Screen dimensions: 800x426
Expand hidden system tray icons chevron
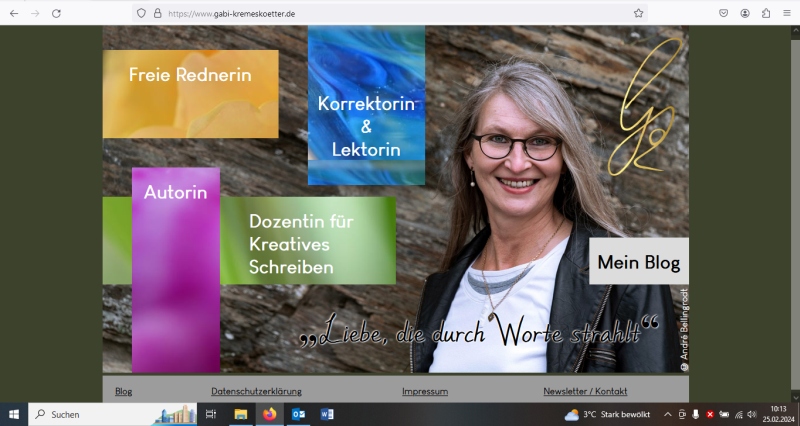pyautogui.click(x=667, y=414)
